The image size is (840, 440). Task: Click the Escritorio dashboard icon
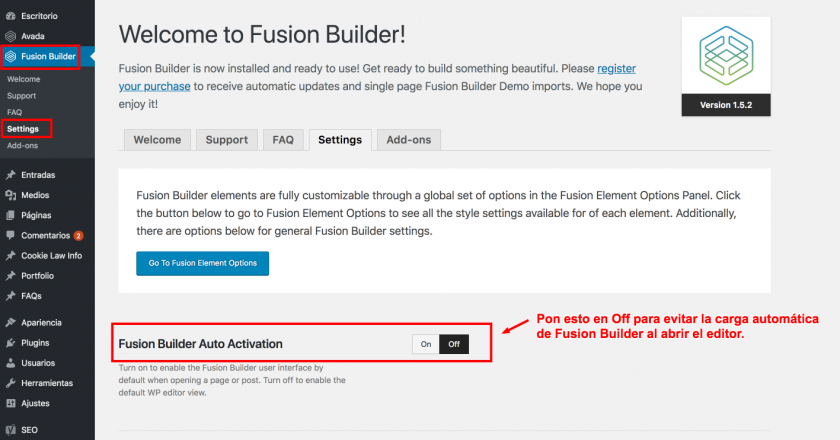coord(10,16)
